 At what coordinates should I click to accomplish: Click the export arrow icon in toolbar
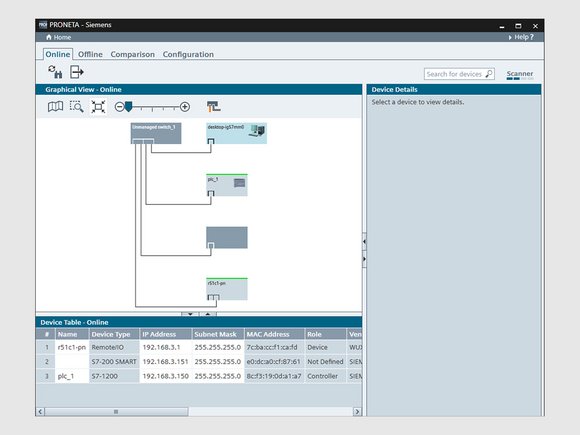click(x=77, y=72)
